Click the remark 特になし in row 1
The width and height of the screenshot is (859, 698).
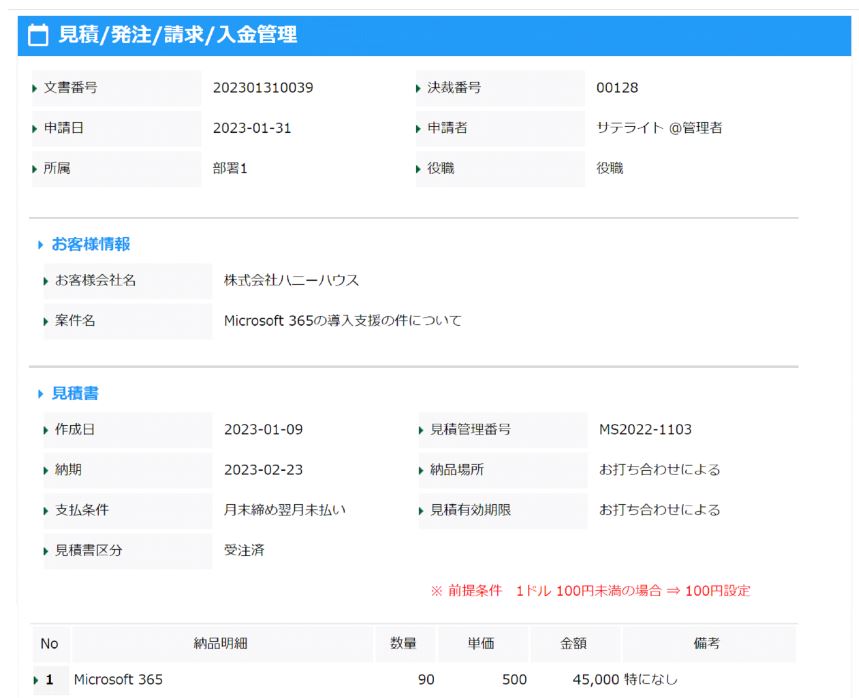pos(651,680)
